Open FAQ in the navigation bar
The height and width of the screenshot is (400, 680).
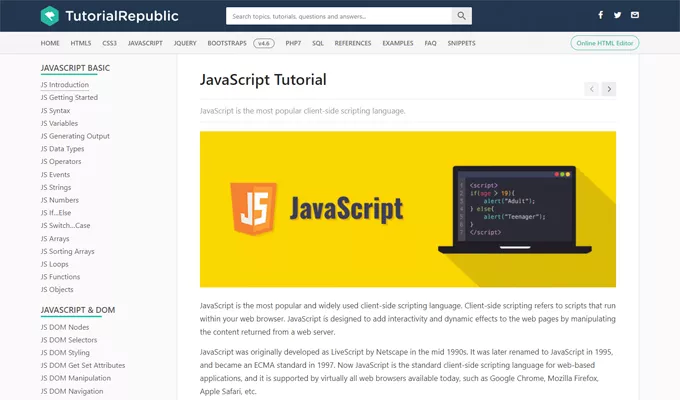430,43
